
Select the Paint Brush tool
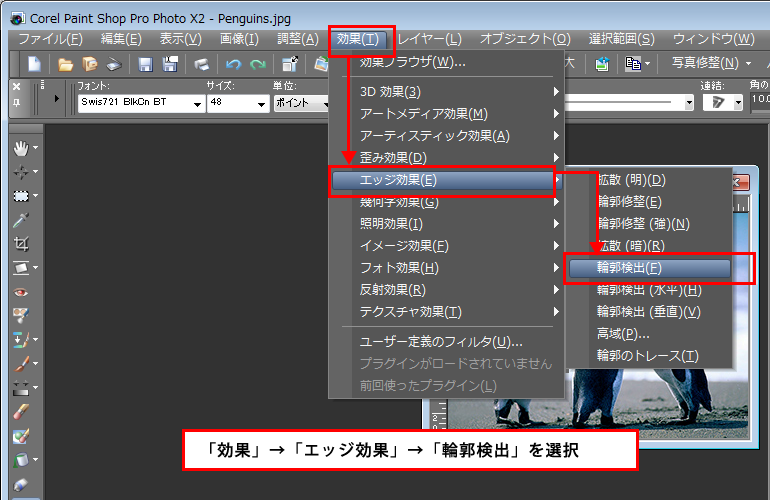(x=21, y=363)
